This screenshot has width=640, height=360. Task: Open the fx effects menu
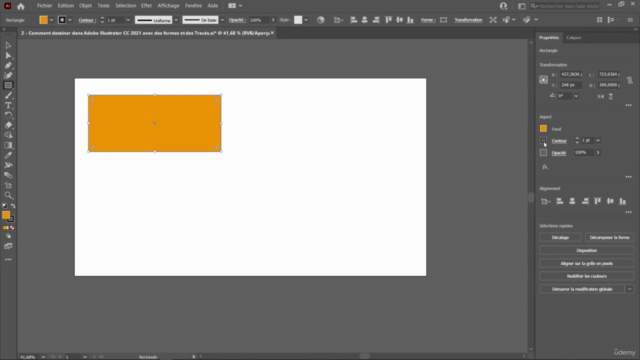(545, 167)
